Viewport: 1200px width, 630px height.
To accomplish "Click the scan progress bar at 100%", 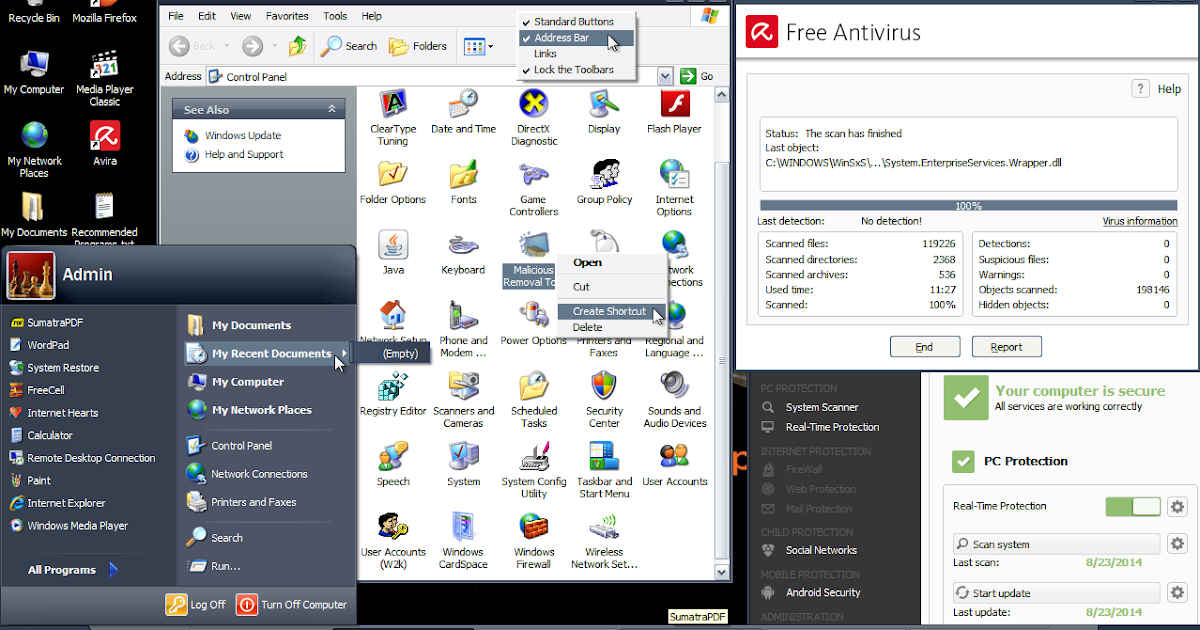I will point(968,206).
